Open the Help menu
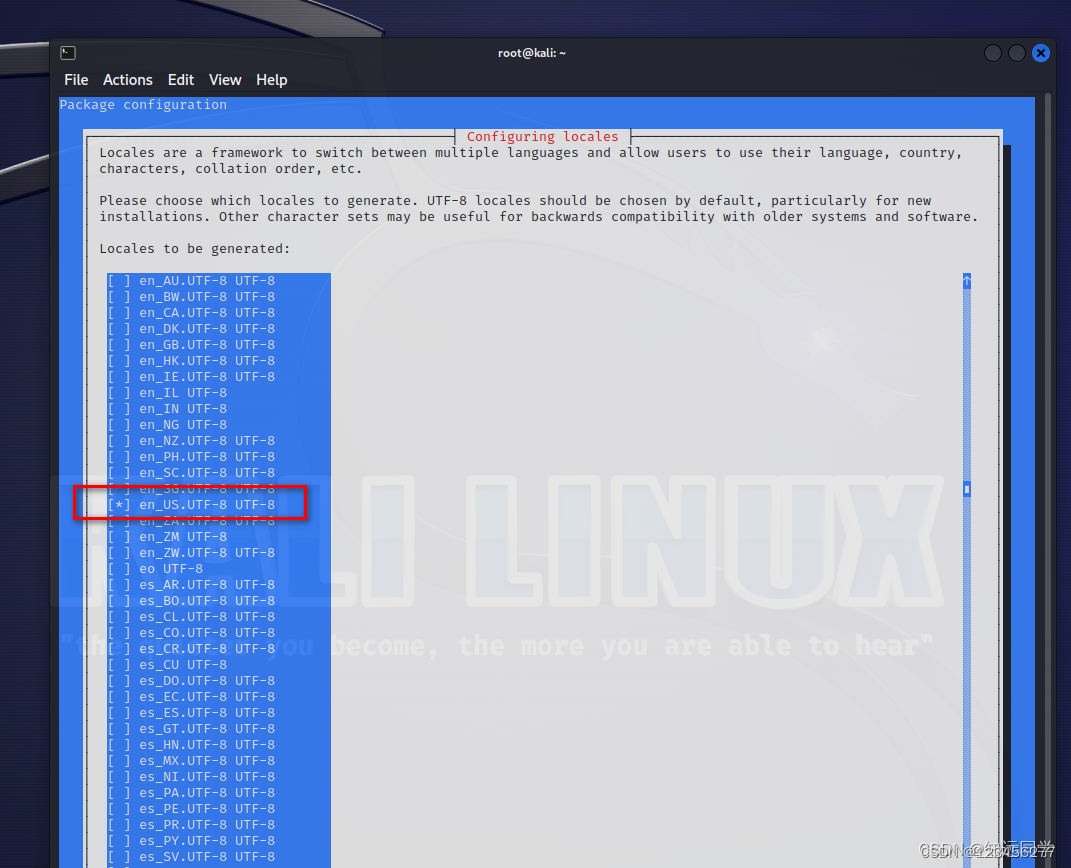The width and height of the screenshot is (1071, 868). click(x=271, y=80)
